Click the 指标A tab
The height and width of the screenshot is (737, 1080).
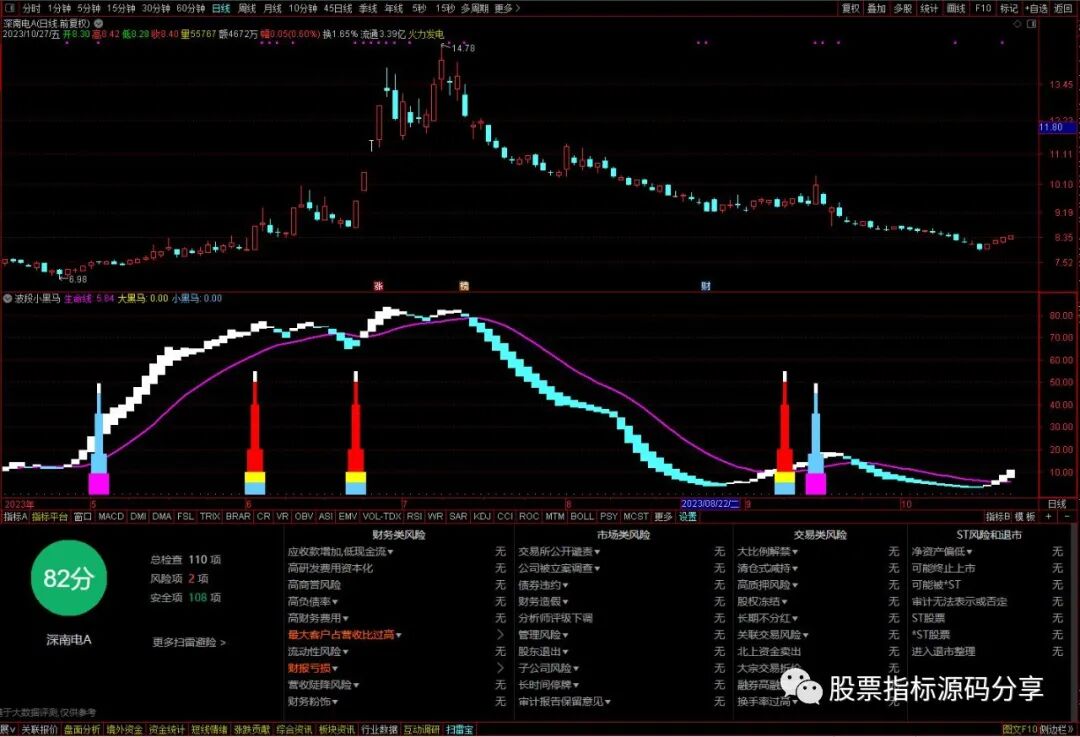[15, 516]
